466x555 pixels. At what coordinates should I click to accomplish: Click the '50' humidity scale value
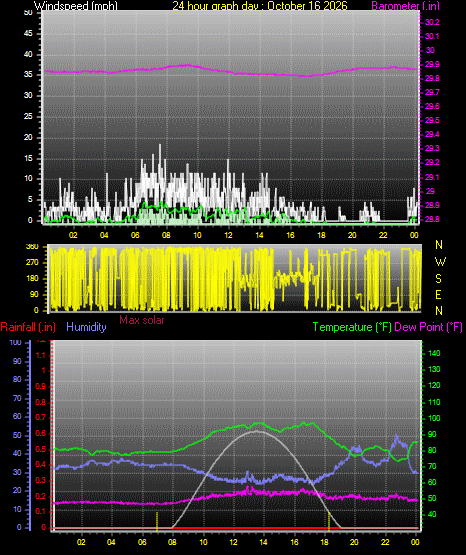[x=17, y=435]
